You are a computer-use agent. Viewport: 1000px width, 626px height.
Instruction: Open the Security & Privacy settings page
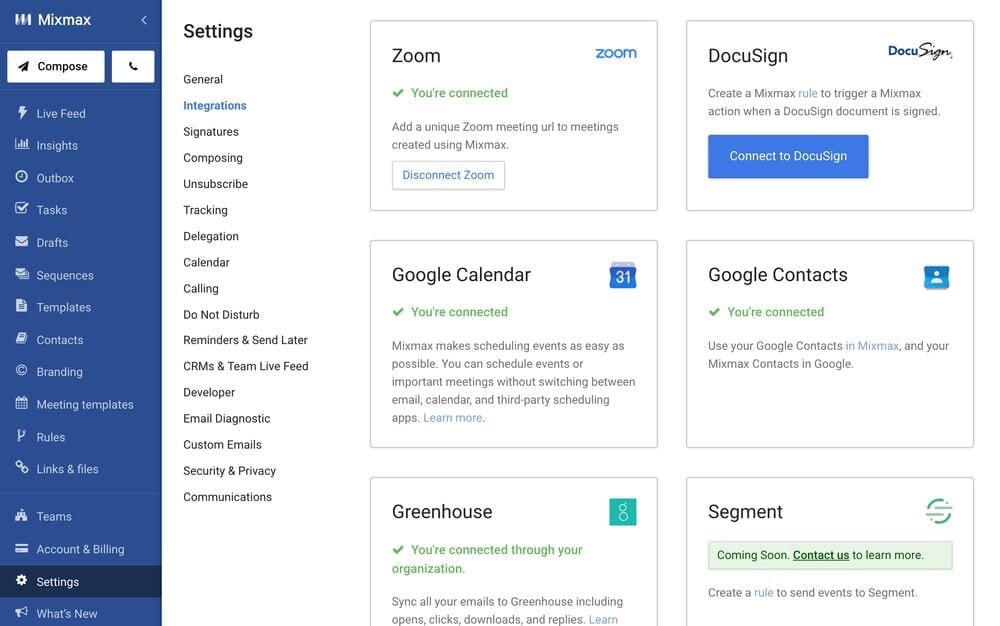point(229,470)
